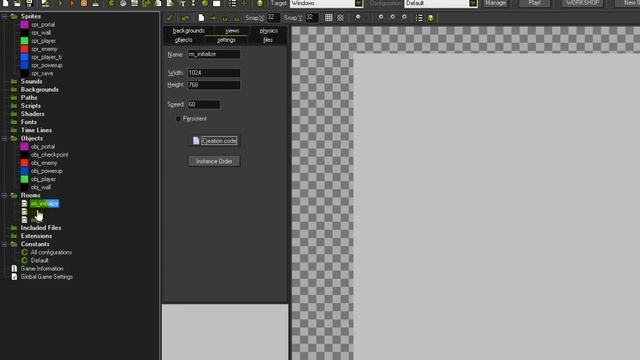This screenshot has height=360, width=640.
Task: Create a new font resource
Action: pyautogui.click(x=182, y=4)
